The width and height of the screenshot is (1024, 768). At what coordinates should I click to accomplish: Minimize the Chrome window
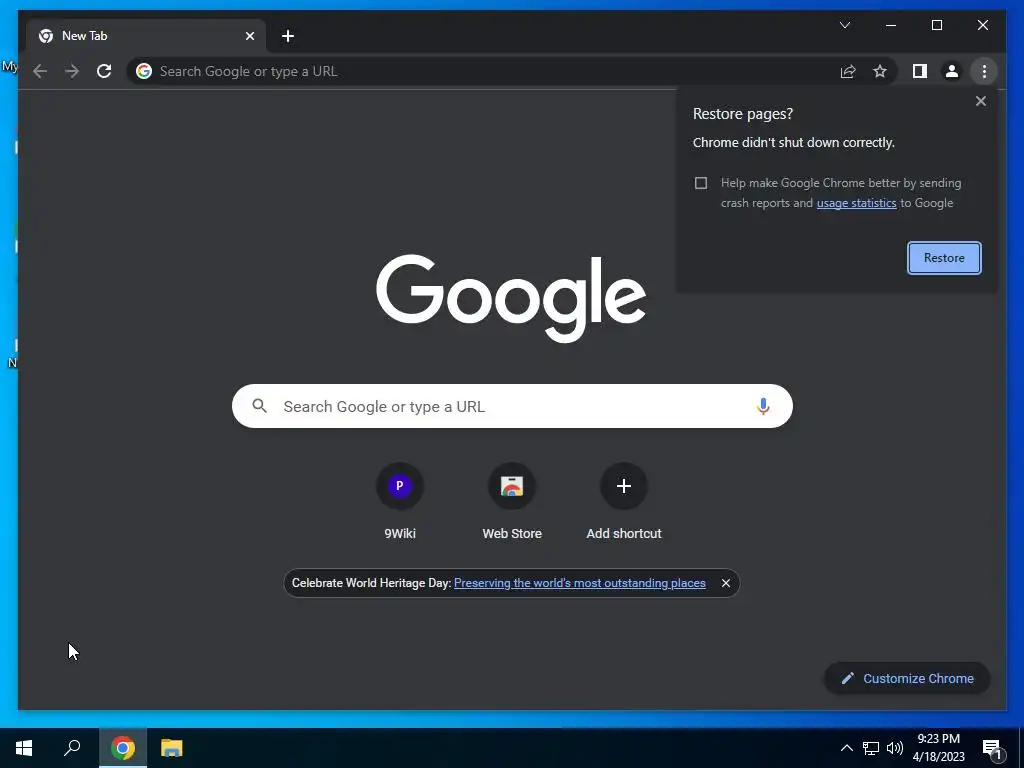(x=891, y=25)
